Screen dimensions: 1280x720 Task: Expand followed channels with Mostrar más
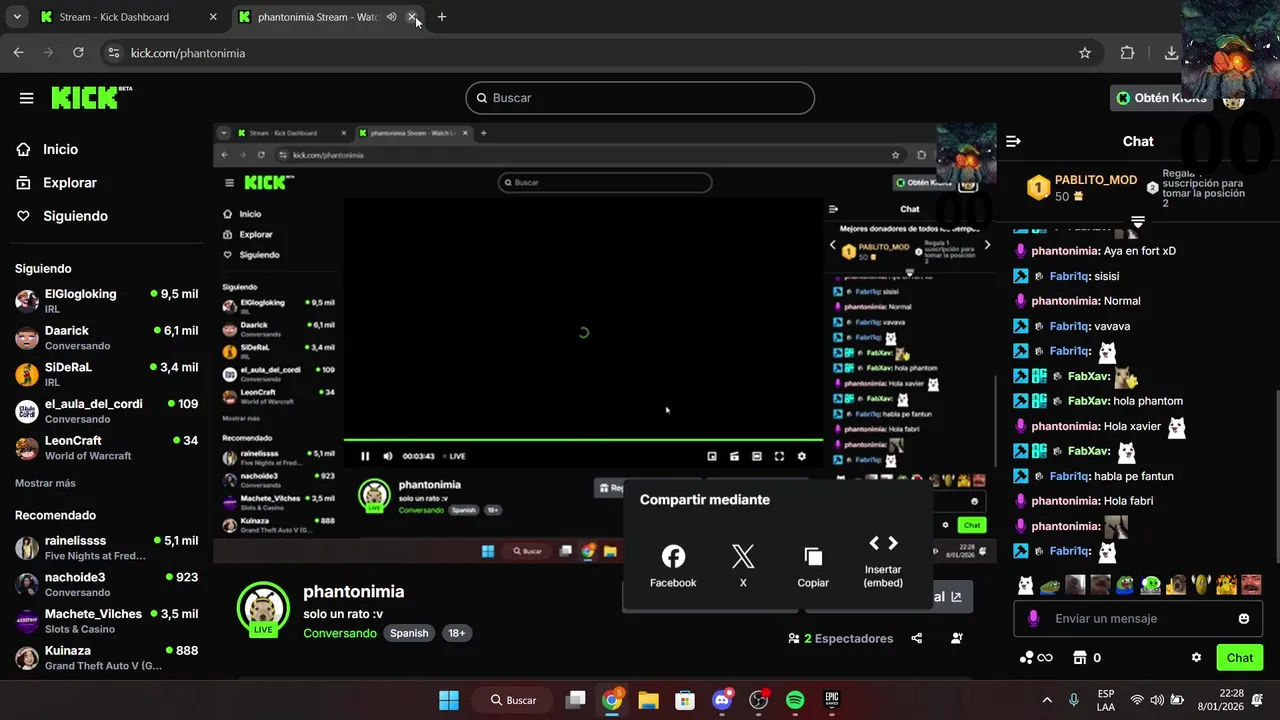tap(45, 483)
